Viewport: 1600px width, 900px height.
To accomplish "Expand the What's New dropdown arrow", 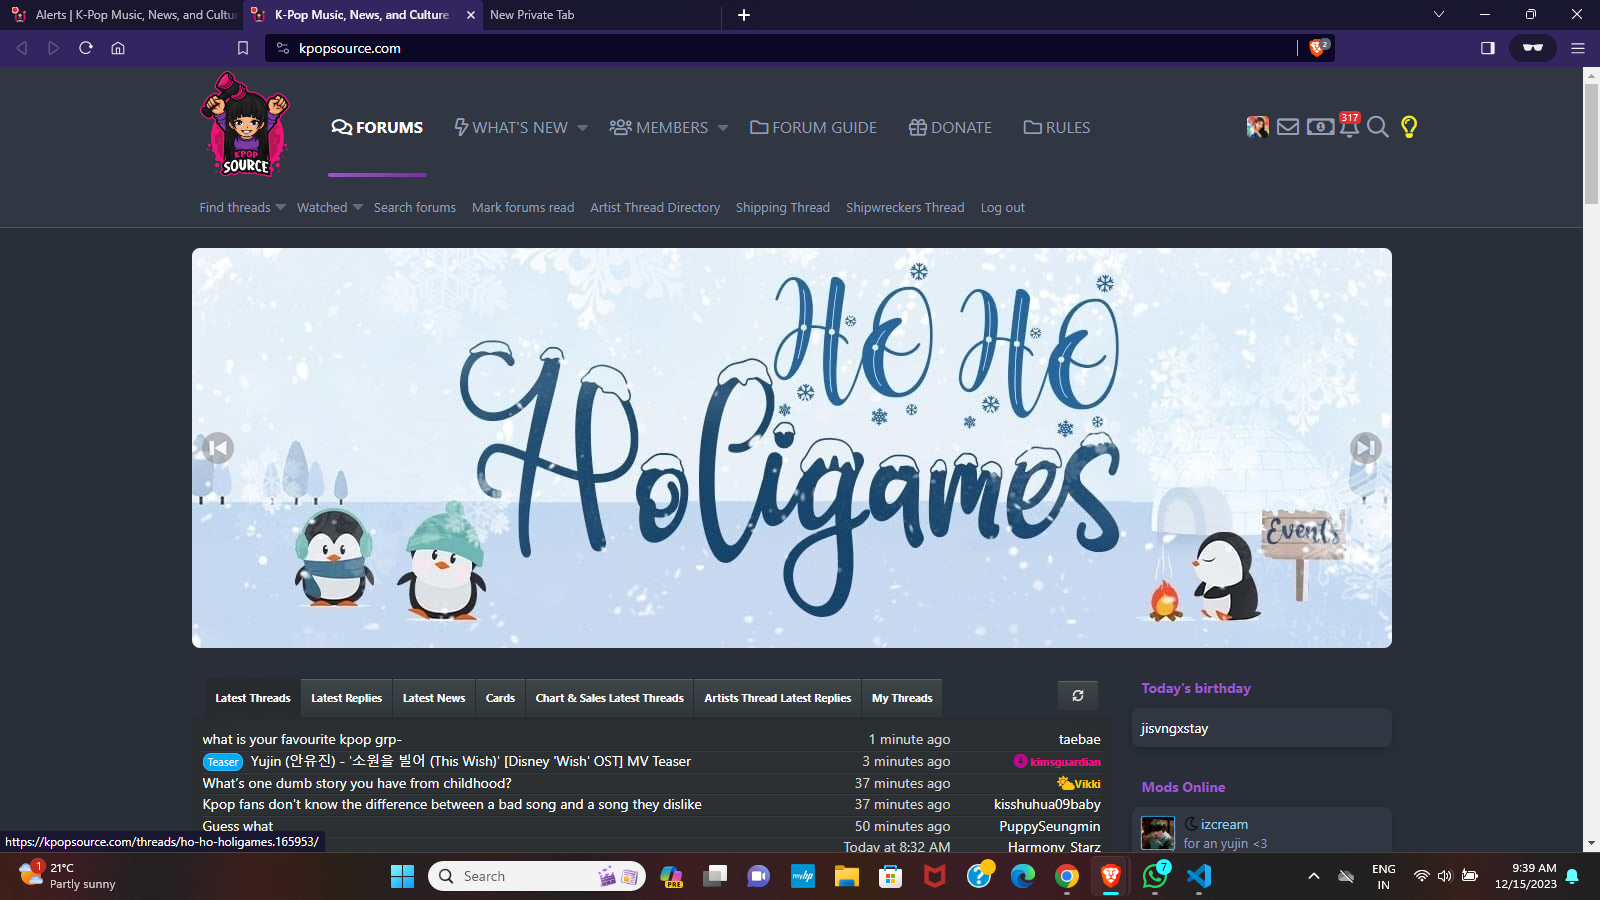I will pyautogui.click(x=583, y=128).
